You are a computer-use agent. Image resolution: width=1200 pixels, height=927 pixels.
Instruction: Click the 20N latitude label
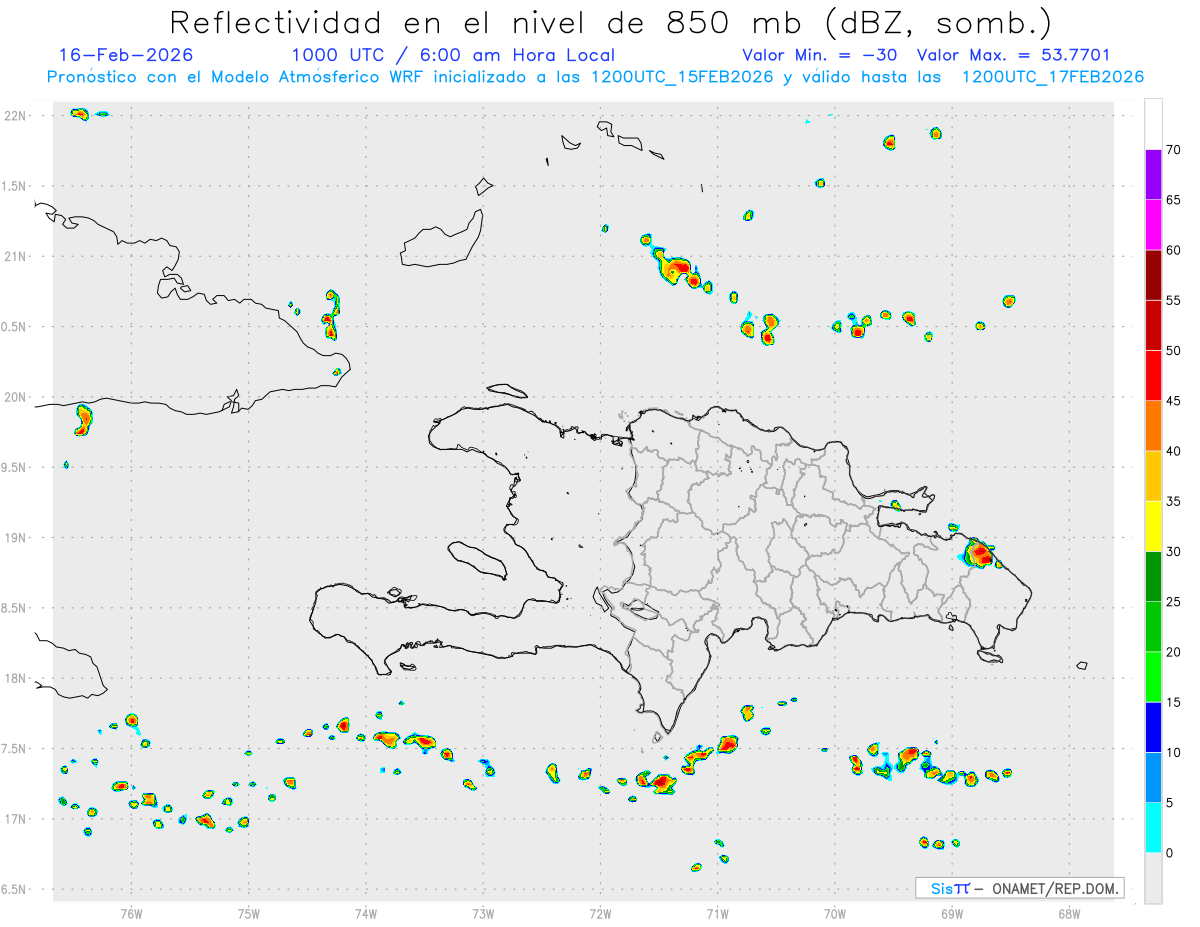[15, 397]
